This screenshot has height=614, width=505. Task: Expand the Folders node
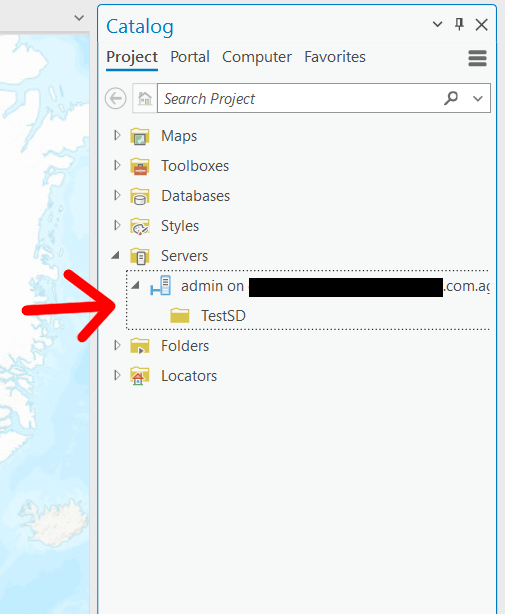click(x=117, y=345)
